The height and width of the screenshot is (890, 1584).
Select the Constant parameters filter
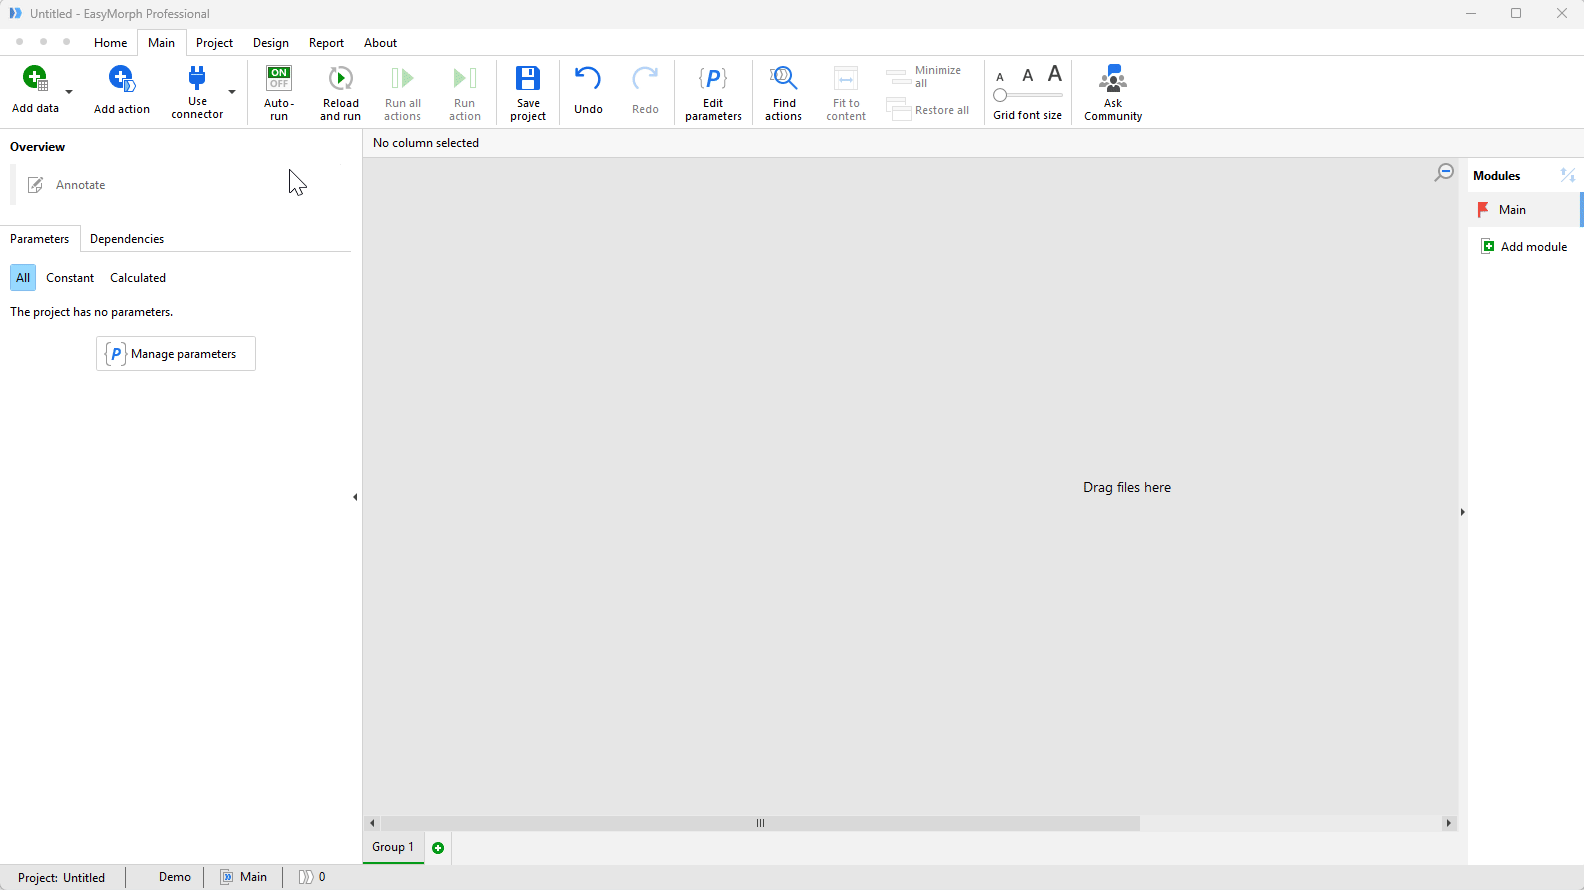click(x=70, y=278)
